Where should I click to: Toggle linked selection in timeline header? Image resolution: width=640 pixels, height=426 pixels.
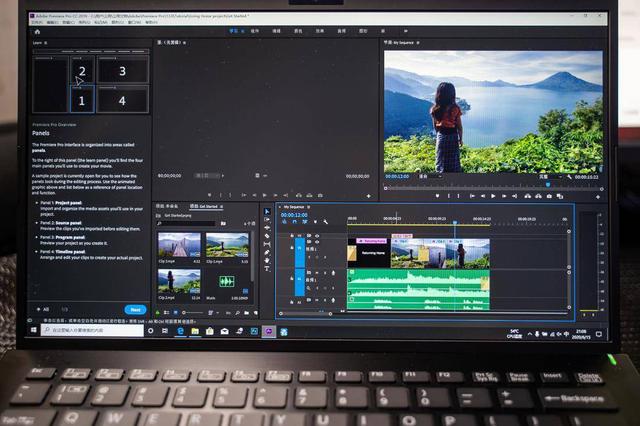point(304,222)
